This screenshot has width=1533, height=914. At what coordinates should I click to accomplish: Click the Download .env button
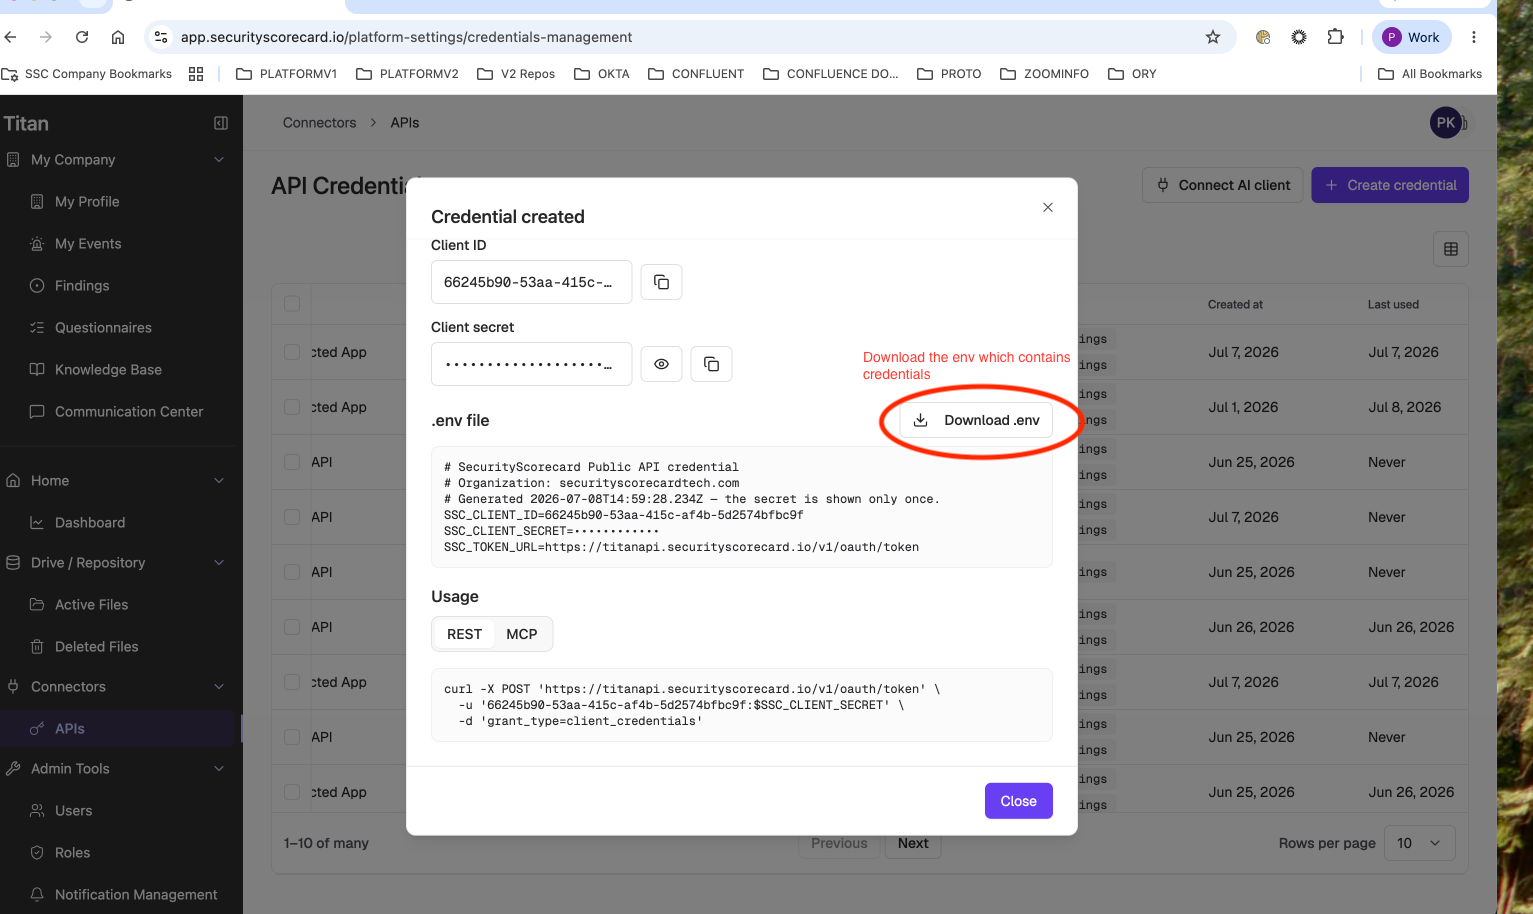(977, 420)
